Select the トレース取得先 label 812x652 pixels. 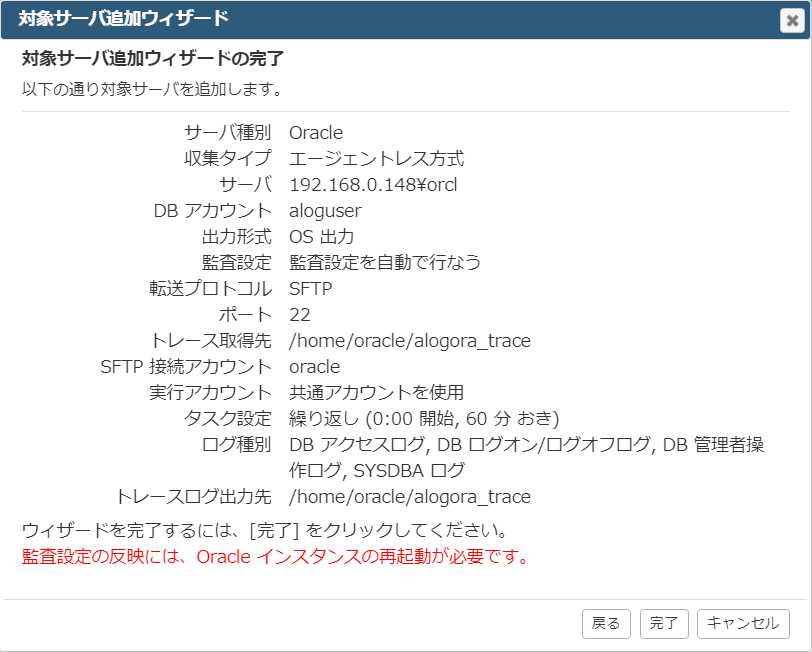click(210, 341)
